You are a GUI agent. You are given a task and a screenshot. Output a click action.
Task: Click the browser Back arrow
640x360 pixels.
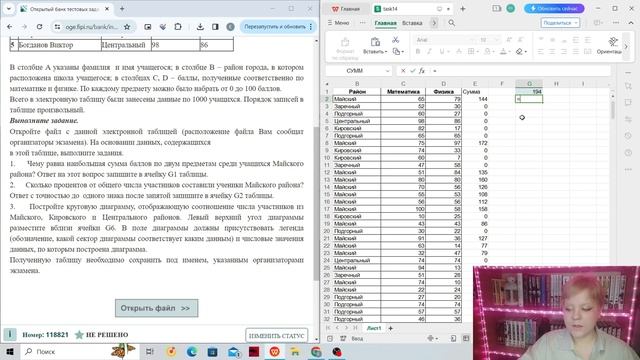click(9, 27)
